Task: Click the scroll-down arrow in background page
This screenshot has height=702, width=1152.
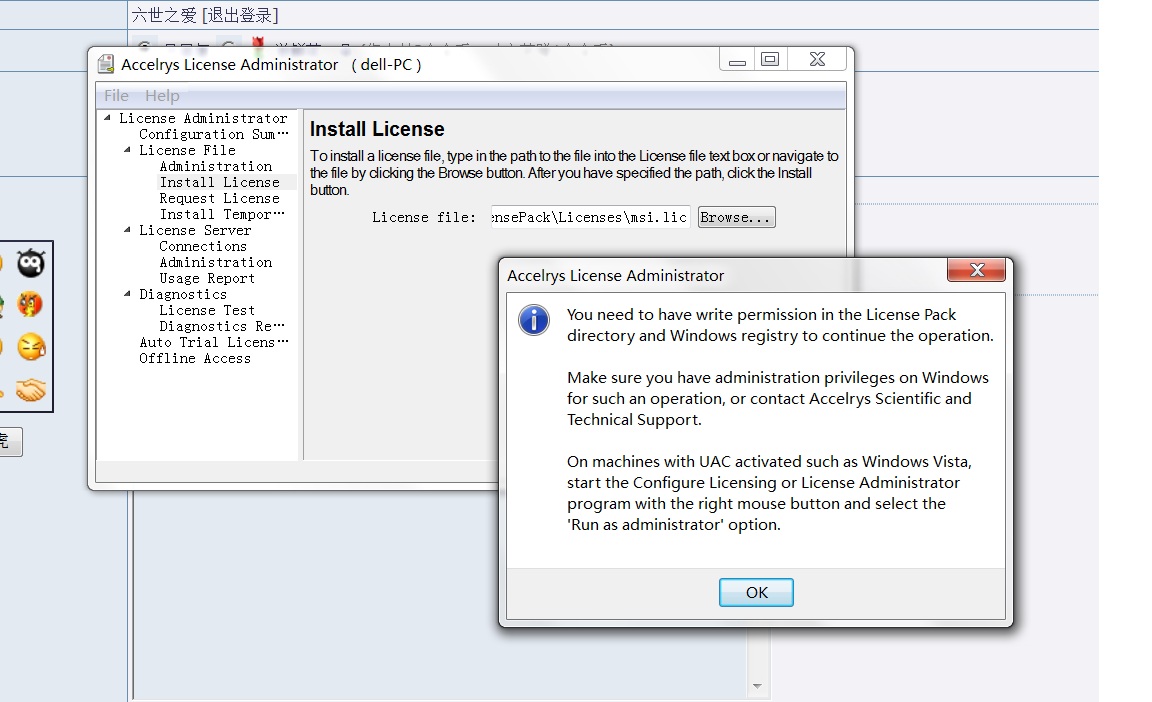Action: pos(757,687)
